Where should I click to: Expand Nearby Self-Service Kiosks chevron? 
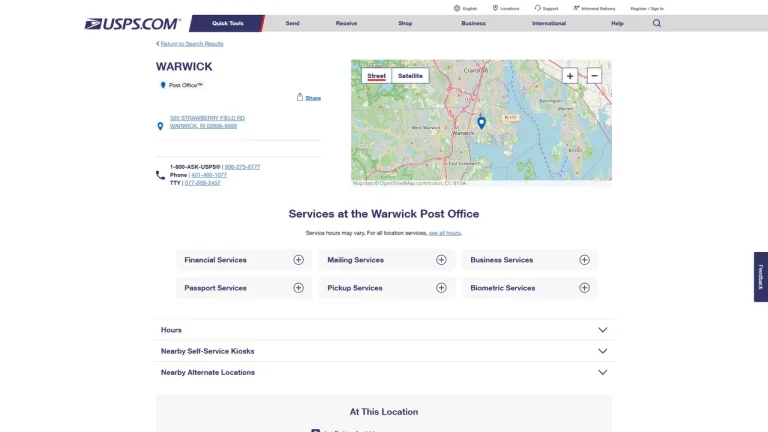[x=602, y=351]
